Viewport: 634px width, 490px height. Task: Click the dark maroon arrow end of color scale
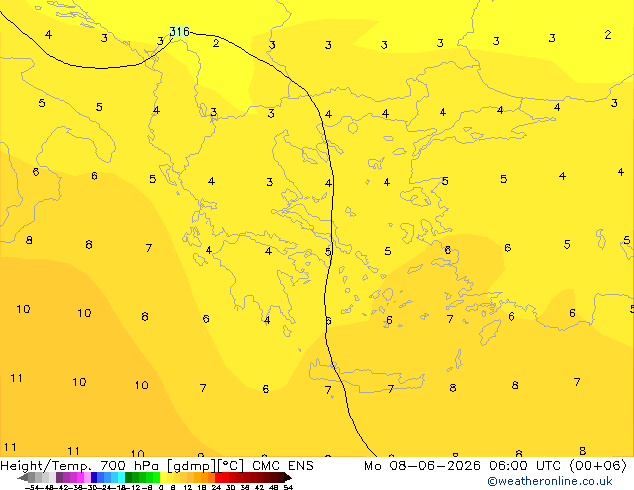tap(287, 478)
